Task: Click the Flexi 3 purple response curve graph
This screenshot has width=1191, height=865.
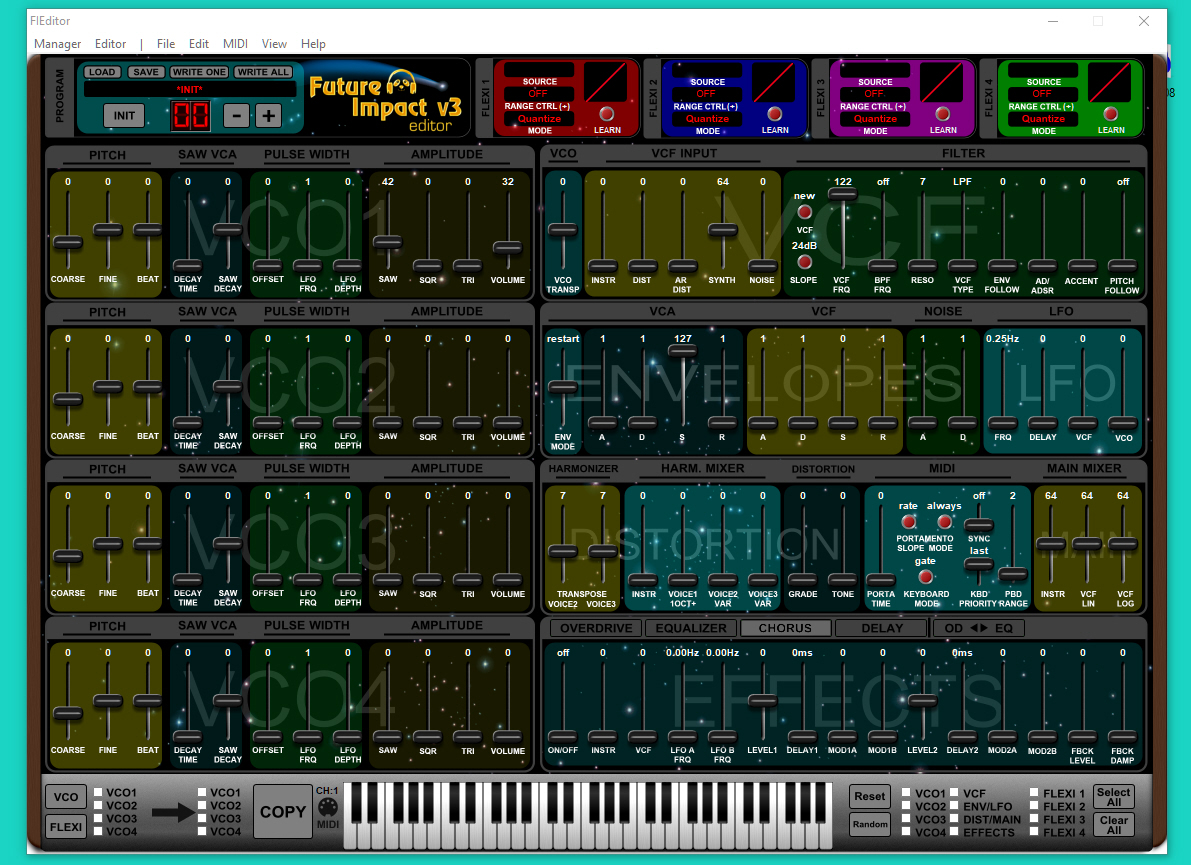Action: pos(942,82)
